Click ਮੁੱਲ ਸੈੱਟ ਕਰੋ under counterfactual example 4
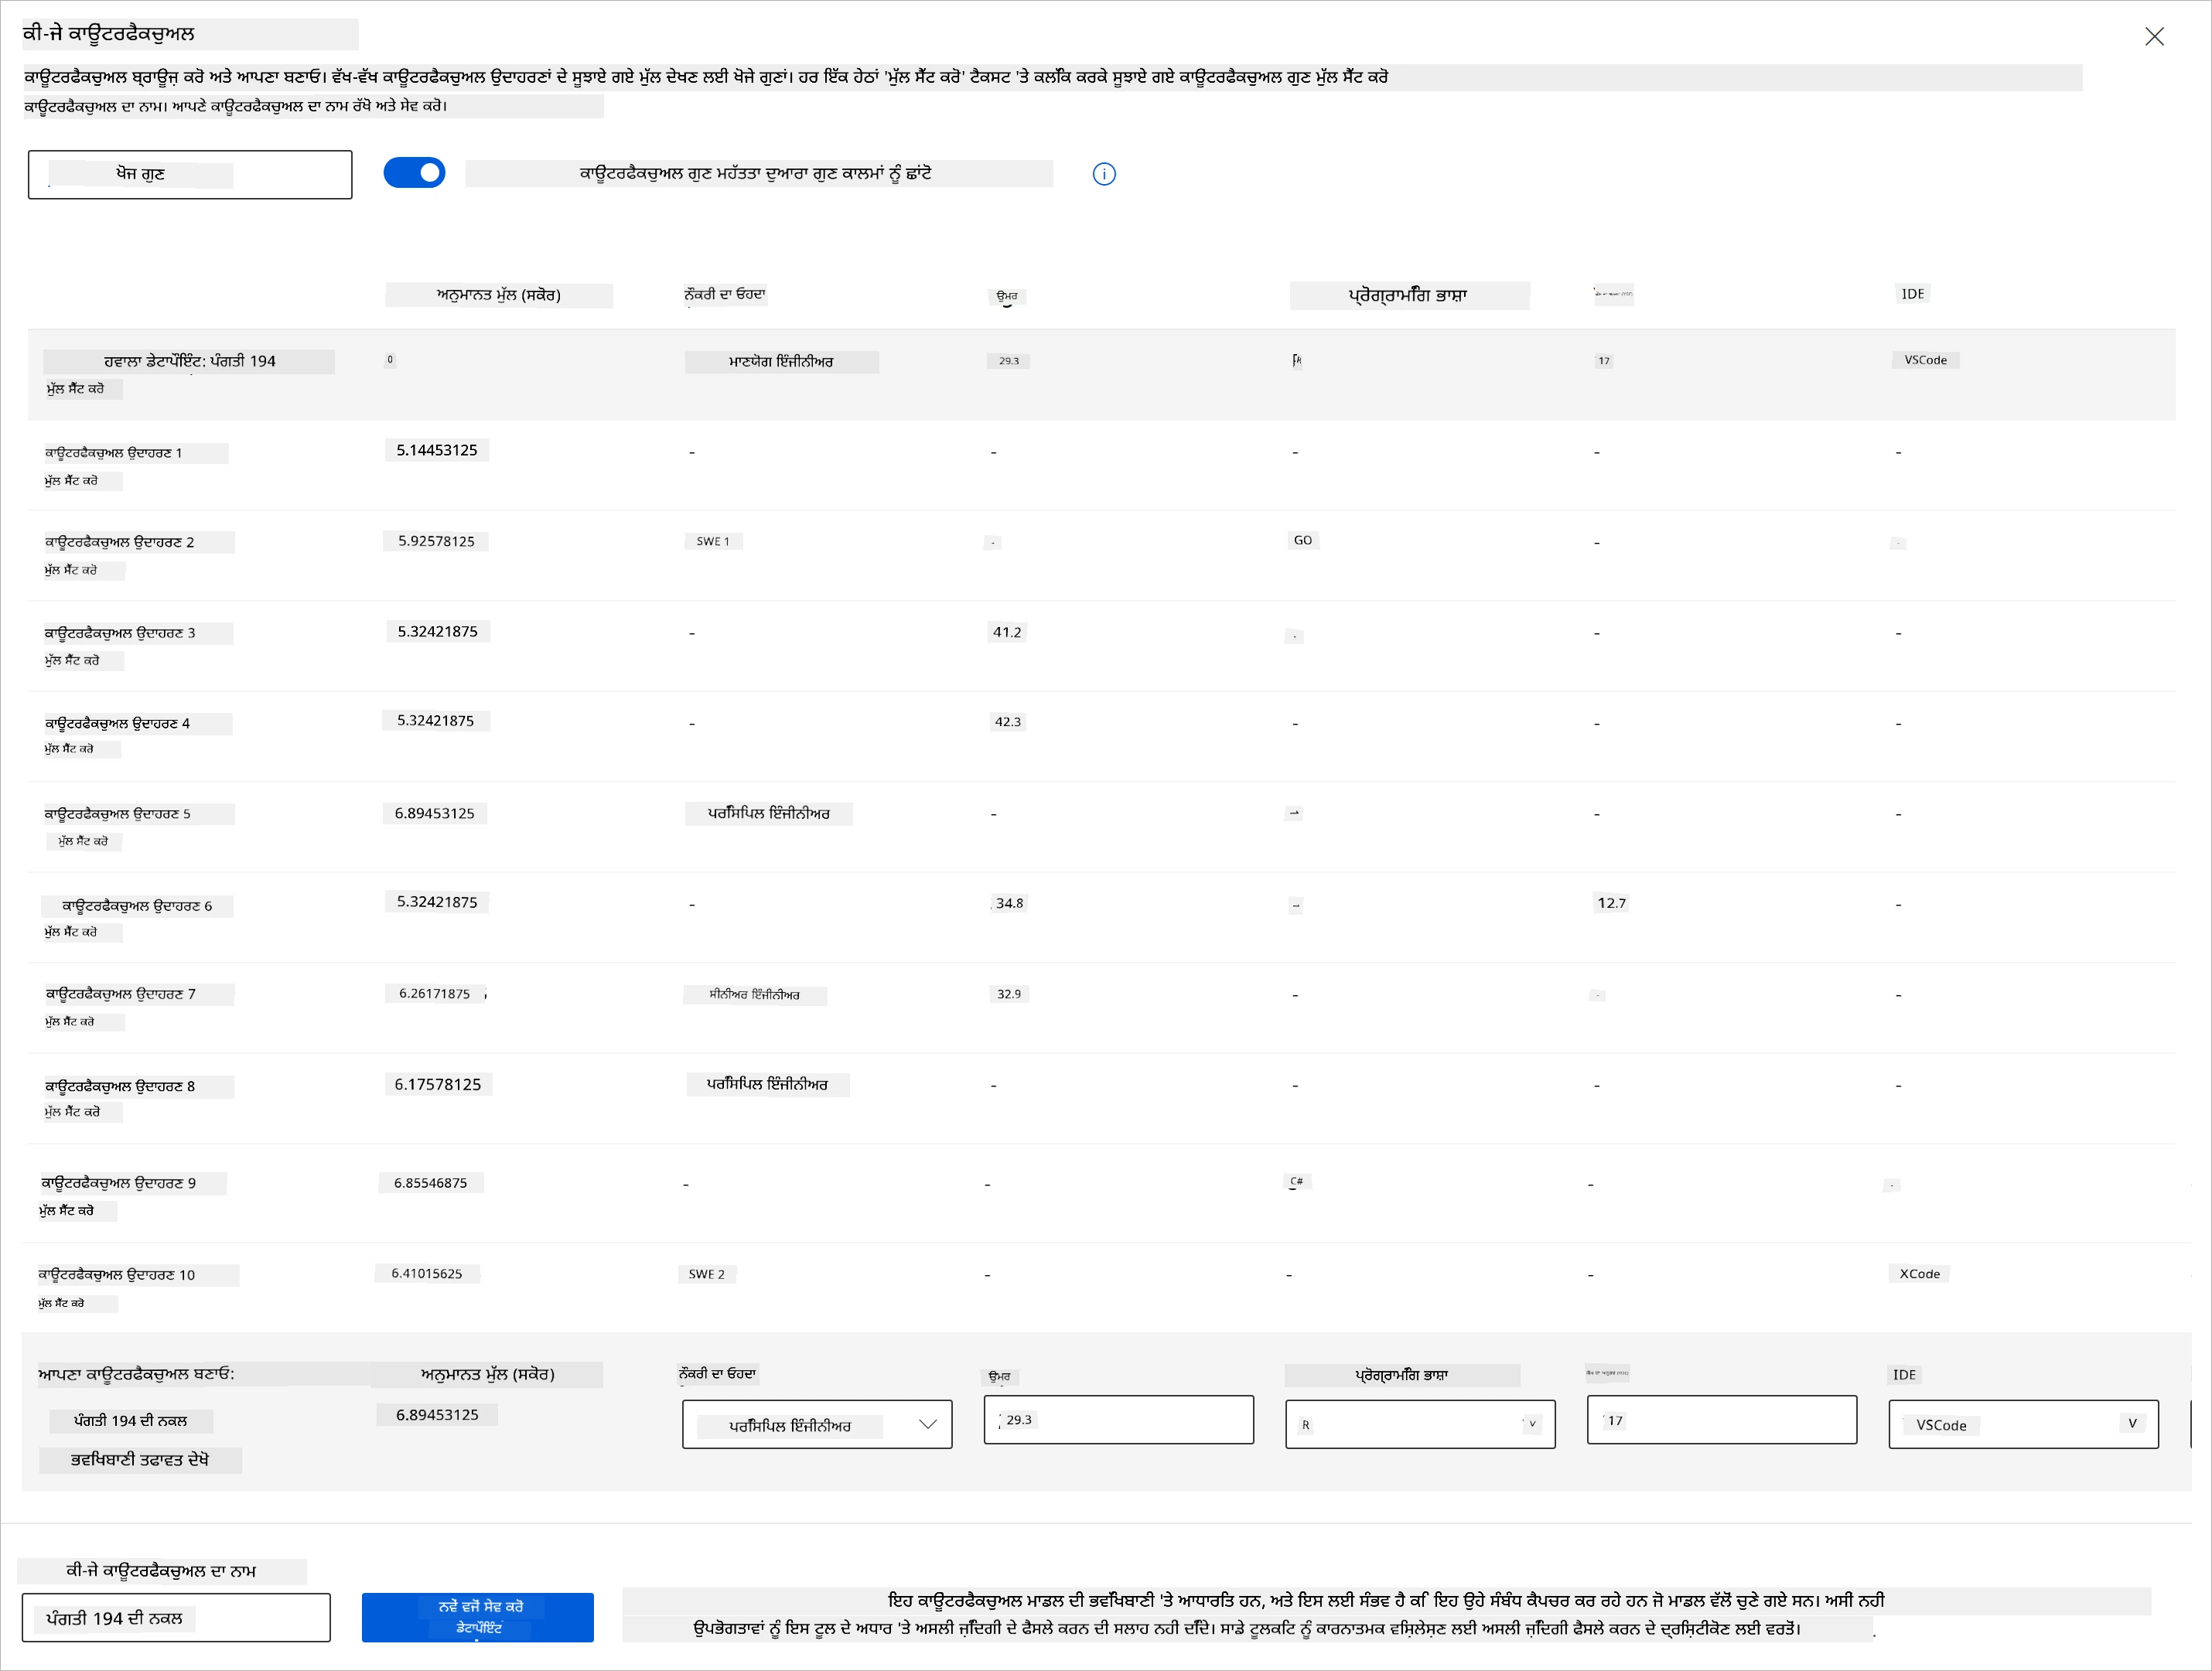The height and width of the screenshot is (1671, 2212). (70, 749)
